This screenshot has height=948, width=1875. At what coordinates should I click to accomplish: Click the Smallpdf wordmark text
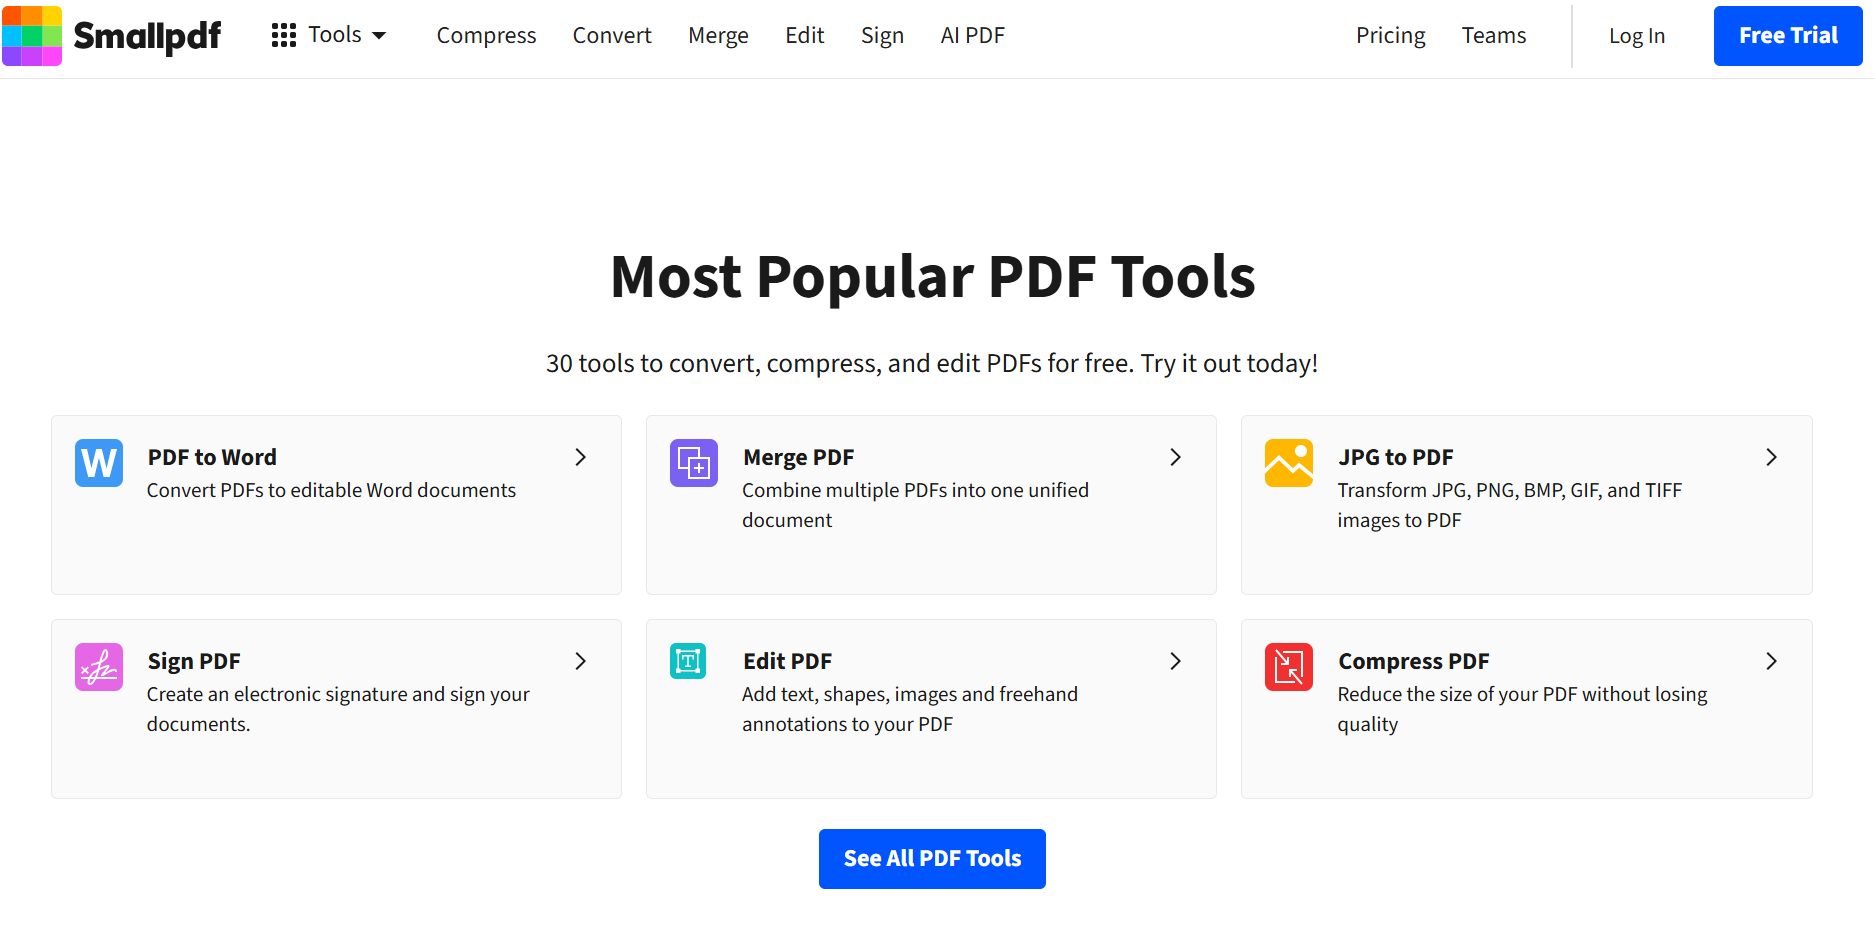point(147,36)
